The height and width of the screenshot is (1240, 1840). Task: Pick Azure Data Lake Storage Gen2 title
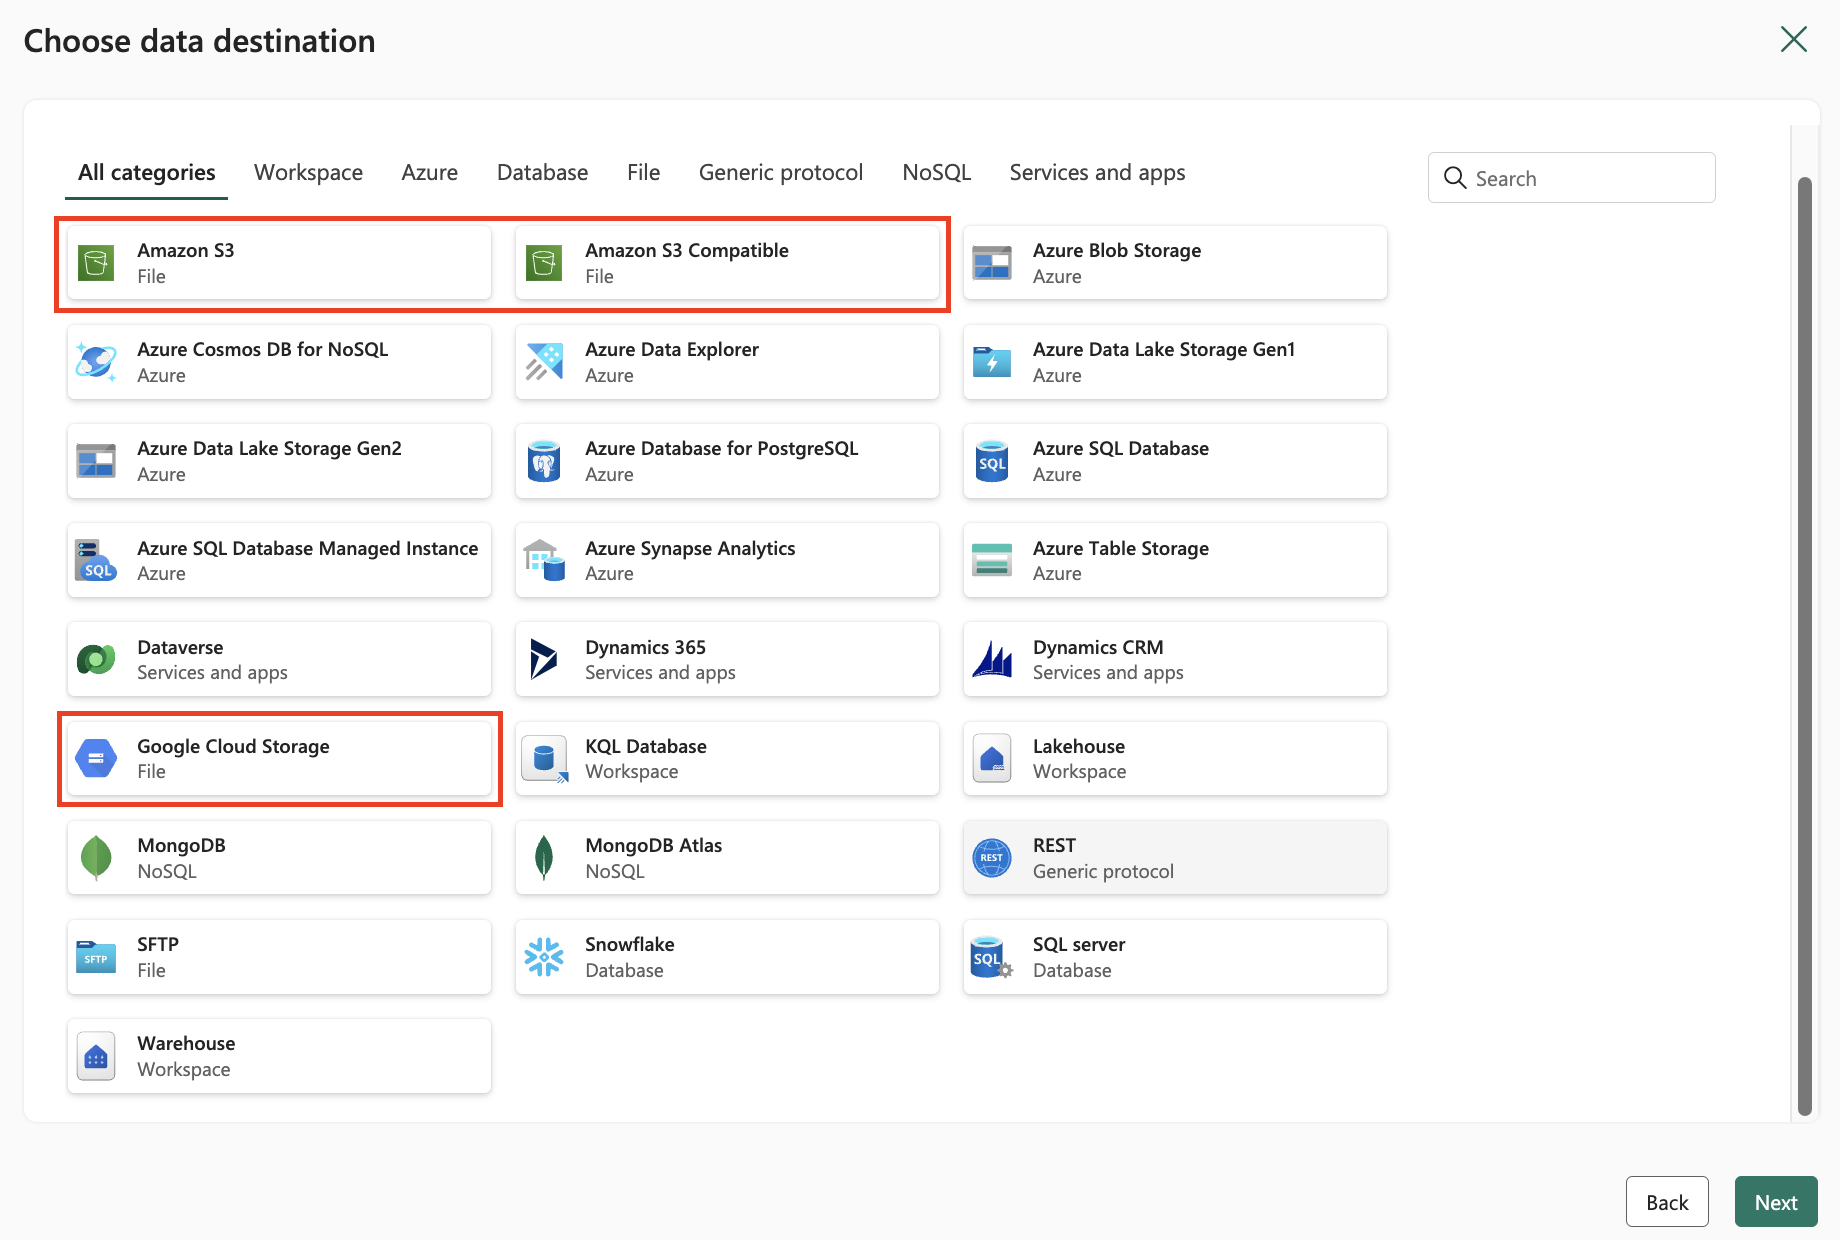(x=270, y=448)
